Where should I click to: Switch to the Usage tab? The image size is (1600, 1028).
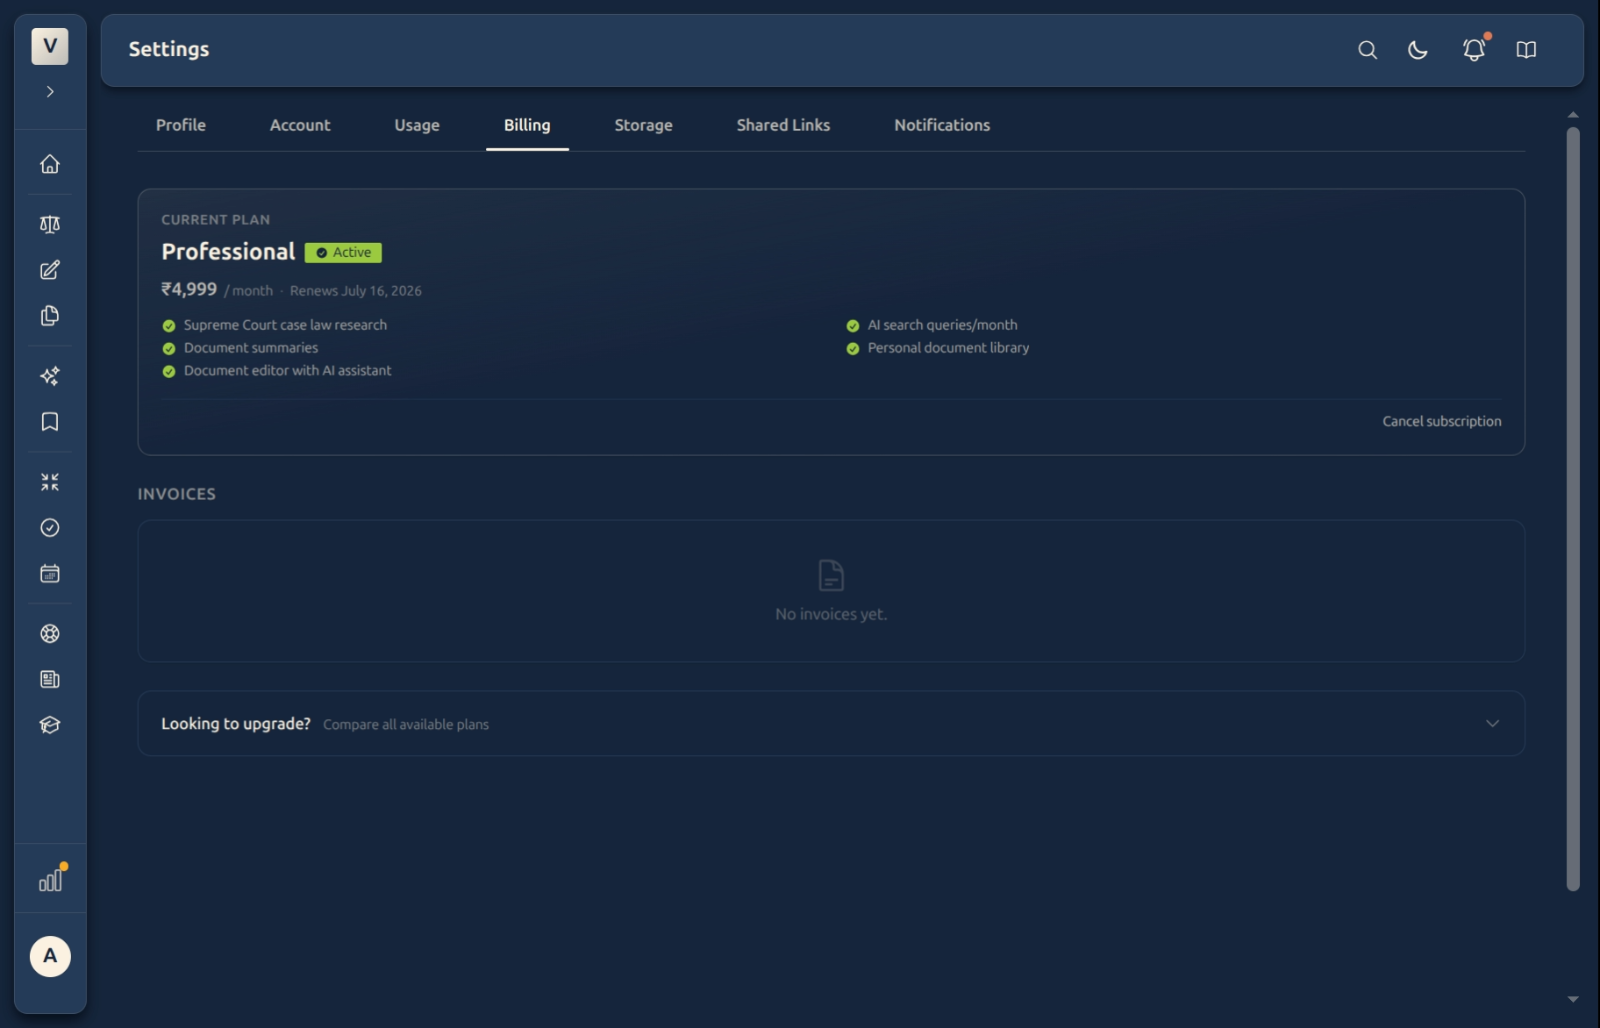[x=417, y=125]
